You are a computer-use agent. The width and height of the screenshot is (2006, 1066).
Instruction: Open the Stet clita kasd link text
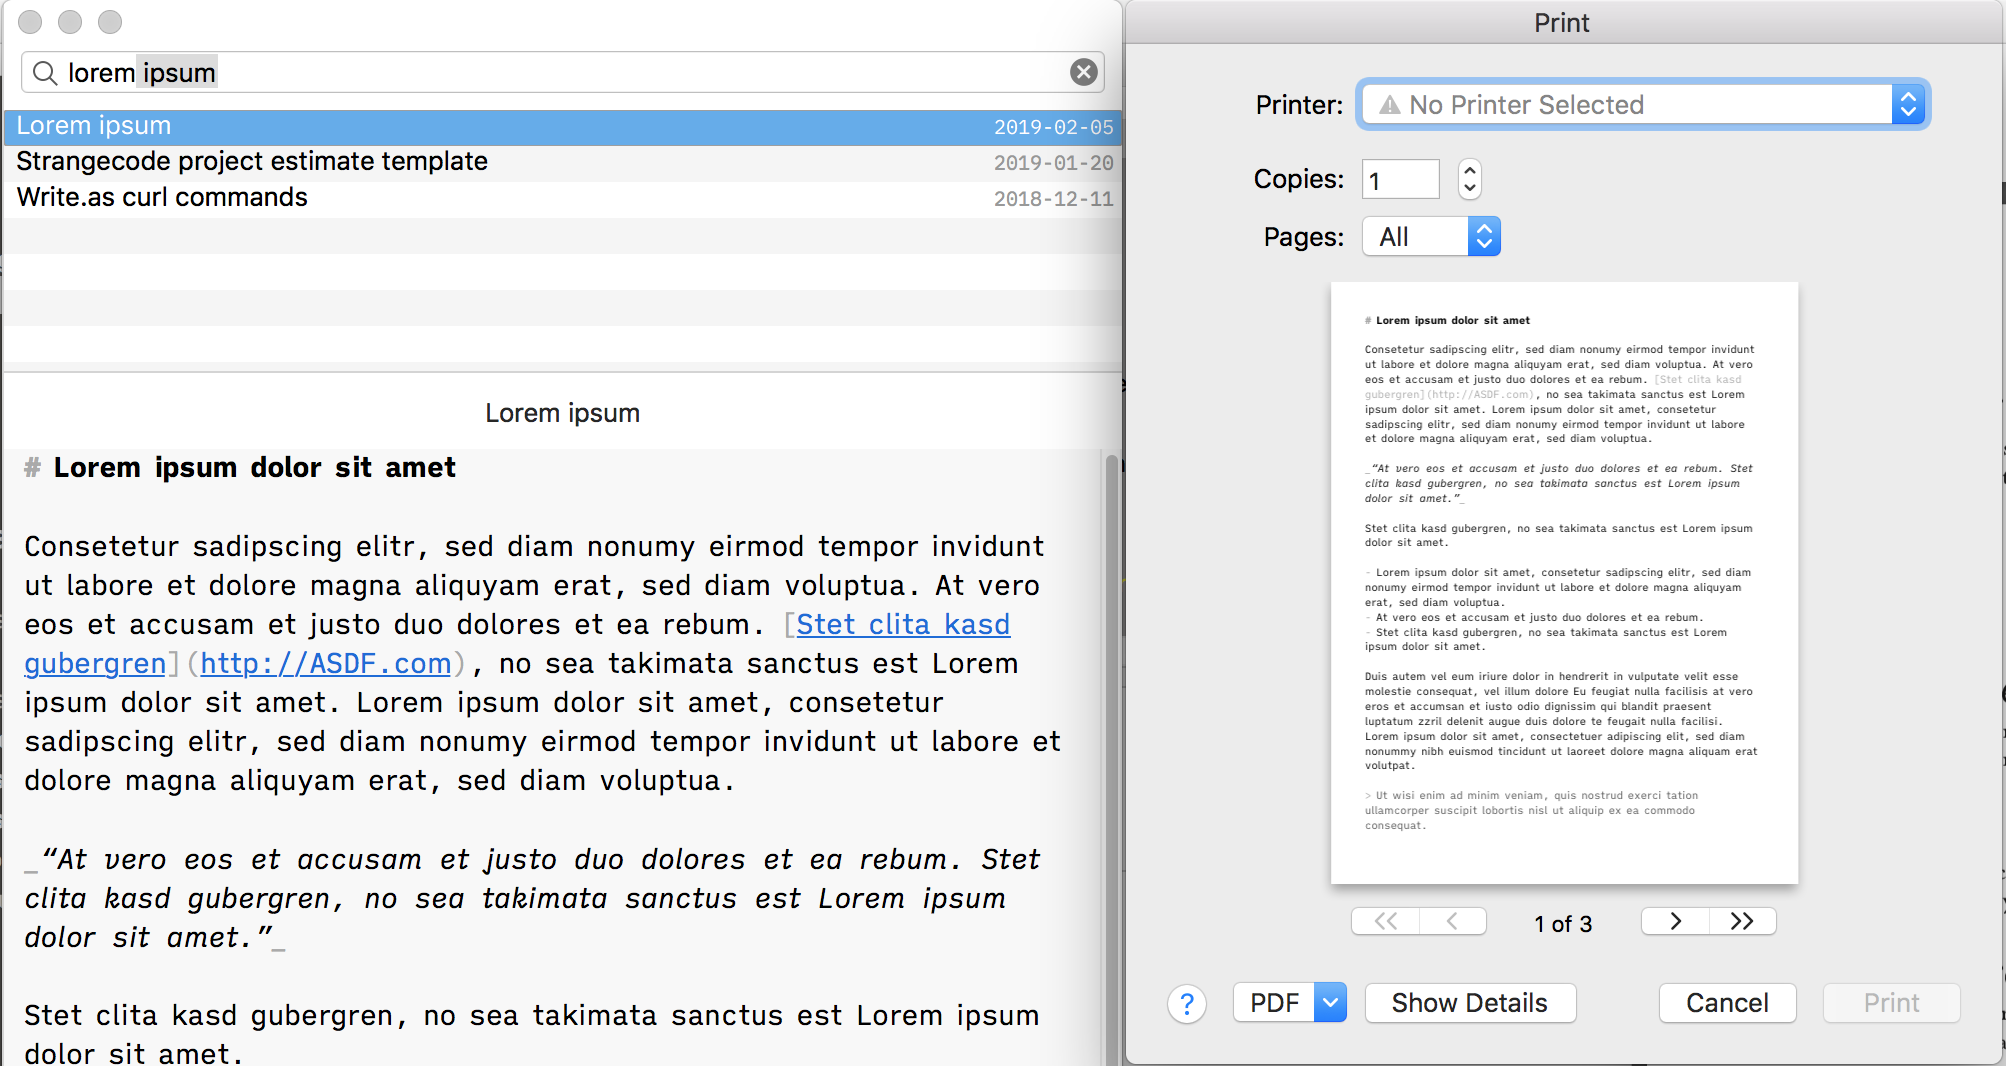click(903, 624)
